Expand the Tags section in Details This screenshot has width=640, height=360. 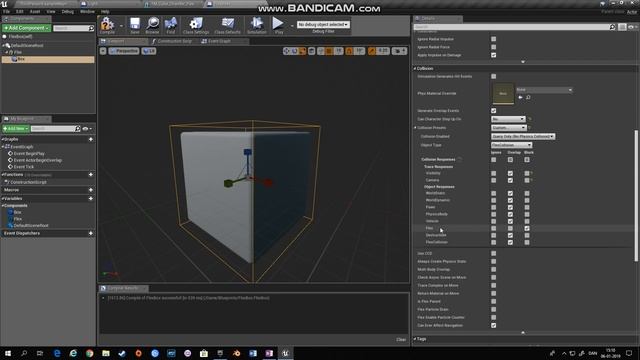pos(415,339)
